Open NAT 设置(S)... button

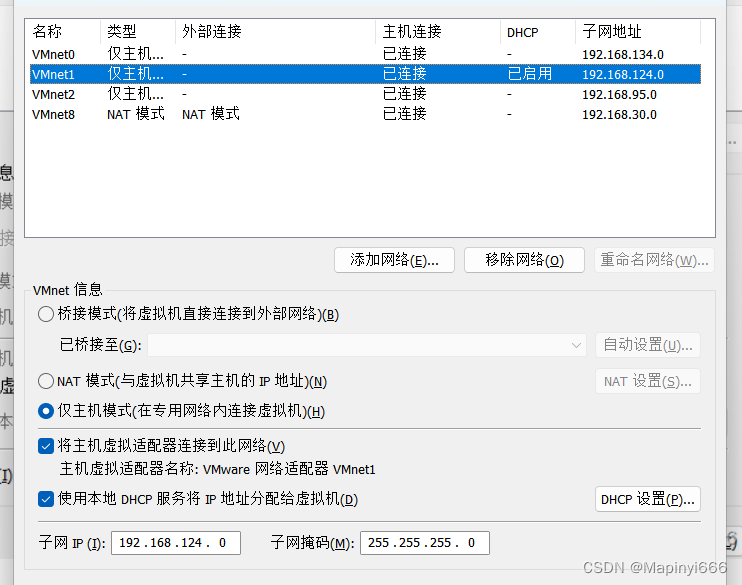pyautogui.click(x=648, y=381)
